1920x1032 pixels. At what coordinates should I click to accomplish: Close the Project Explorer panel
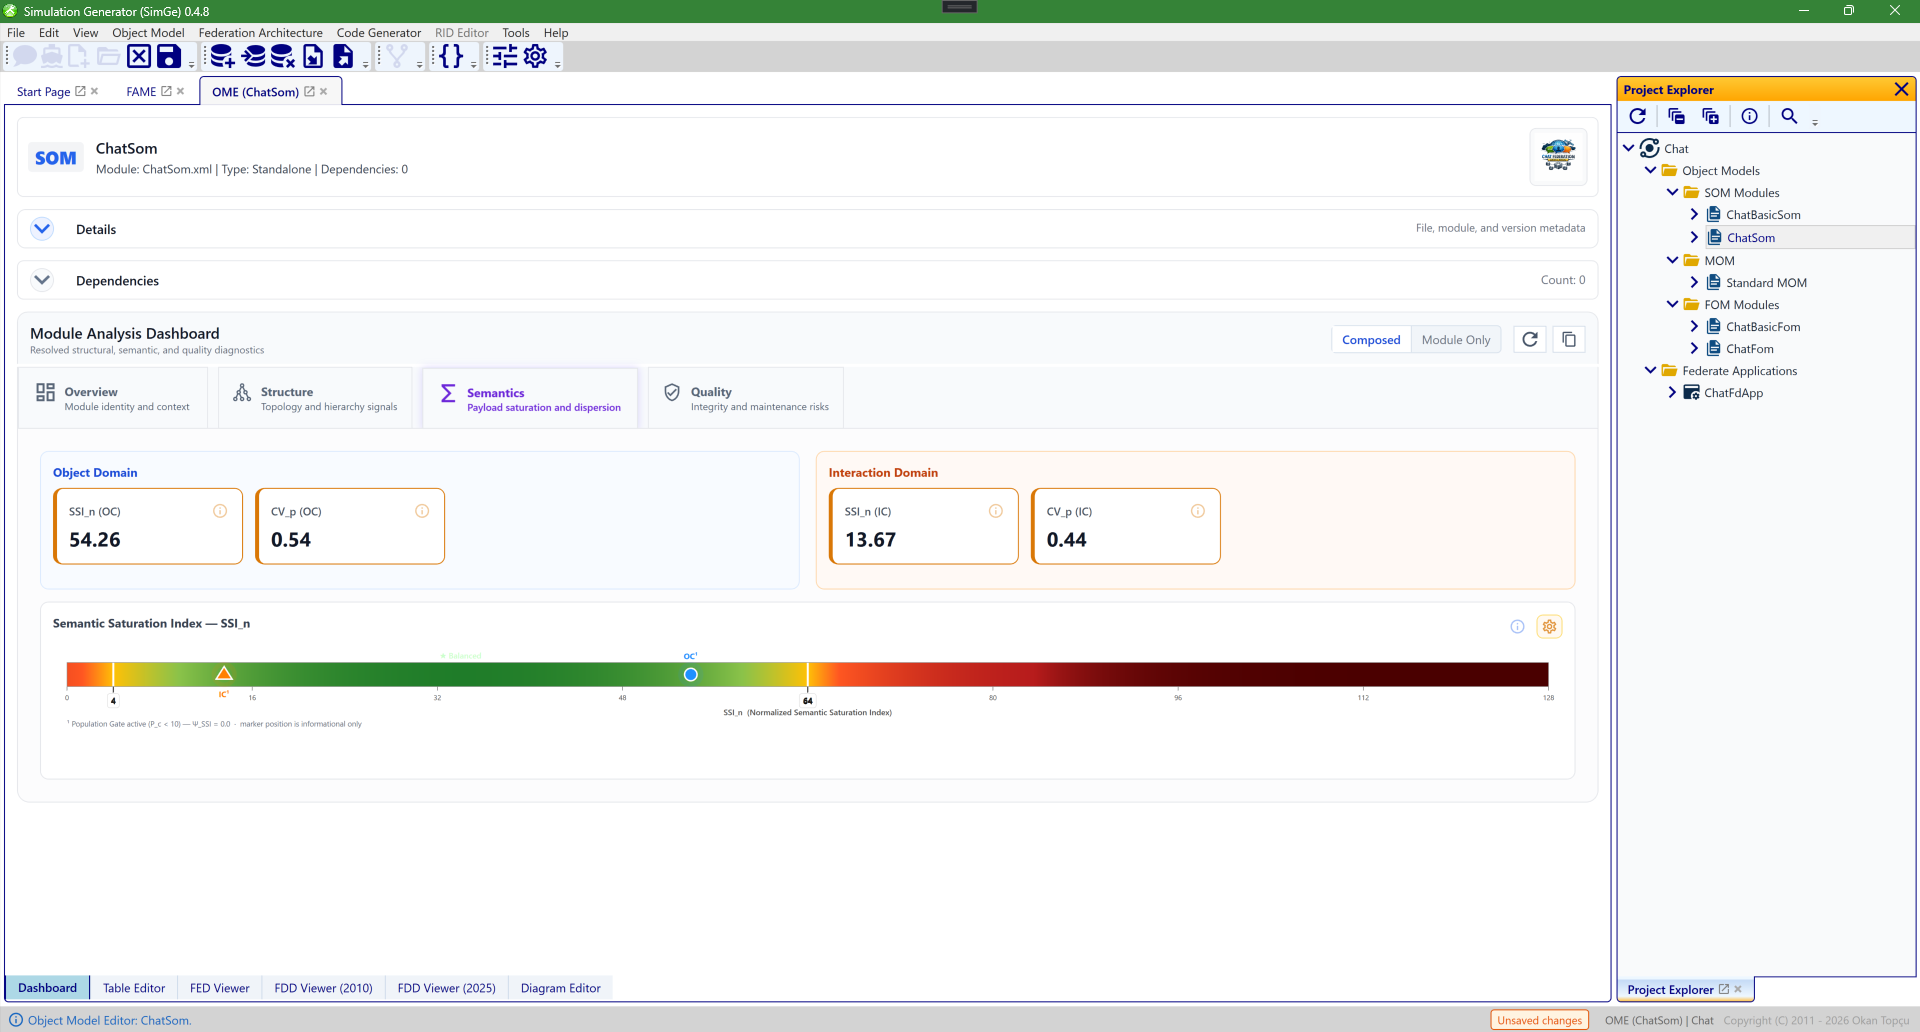point(1901,89)
